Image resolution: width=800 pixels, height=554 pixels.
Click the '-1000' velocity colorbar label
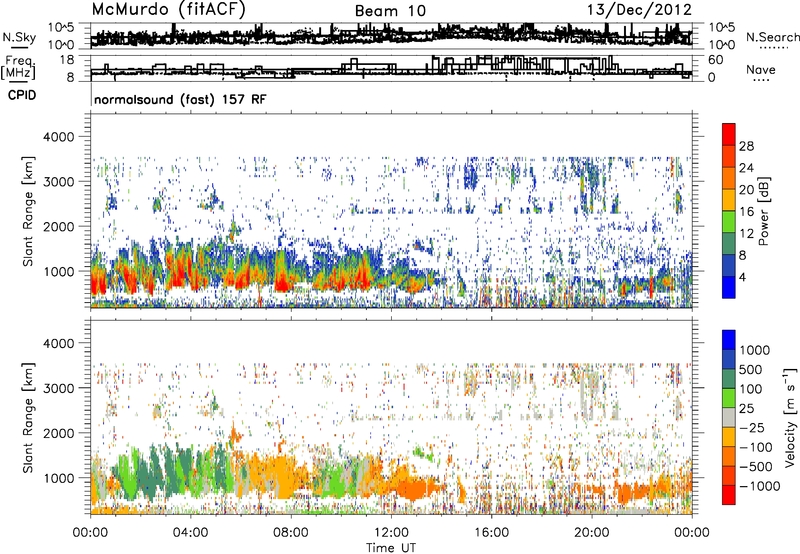tap(759, 486)
